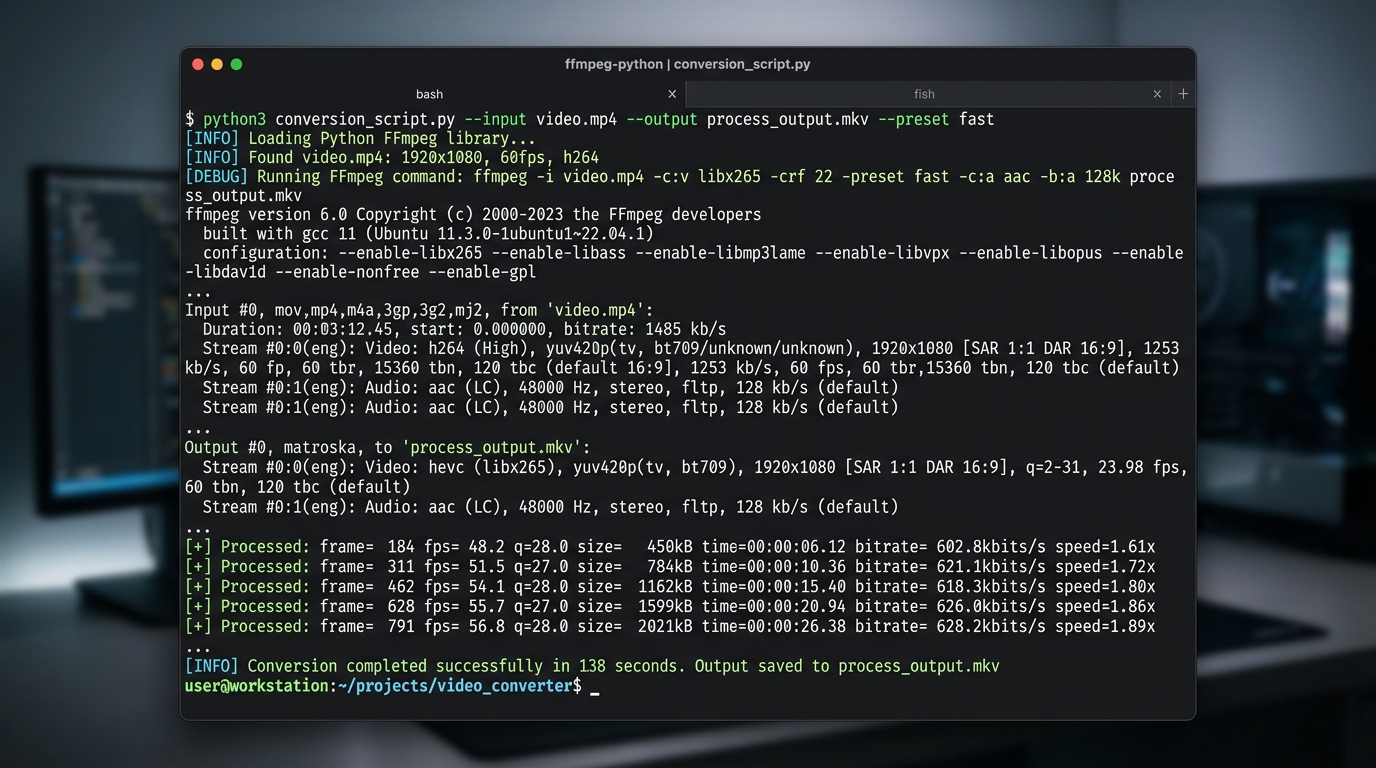Click the Processed line with frame= 628
Screen dimensions: 1376x768
[x=670, y=606]
